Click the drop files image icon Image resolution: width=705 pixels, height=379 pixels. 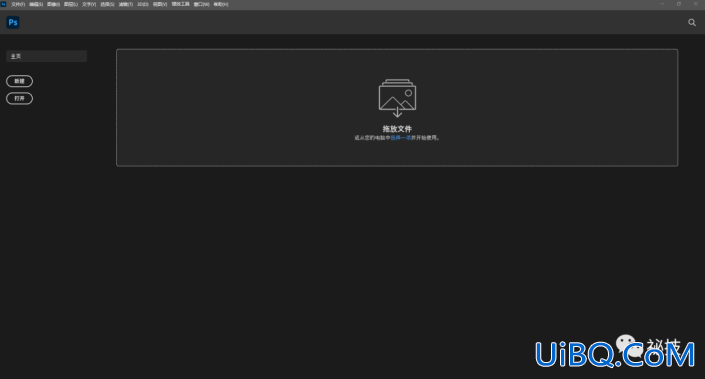click(x=397, y=98)
